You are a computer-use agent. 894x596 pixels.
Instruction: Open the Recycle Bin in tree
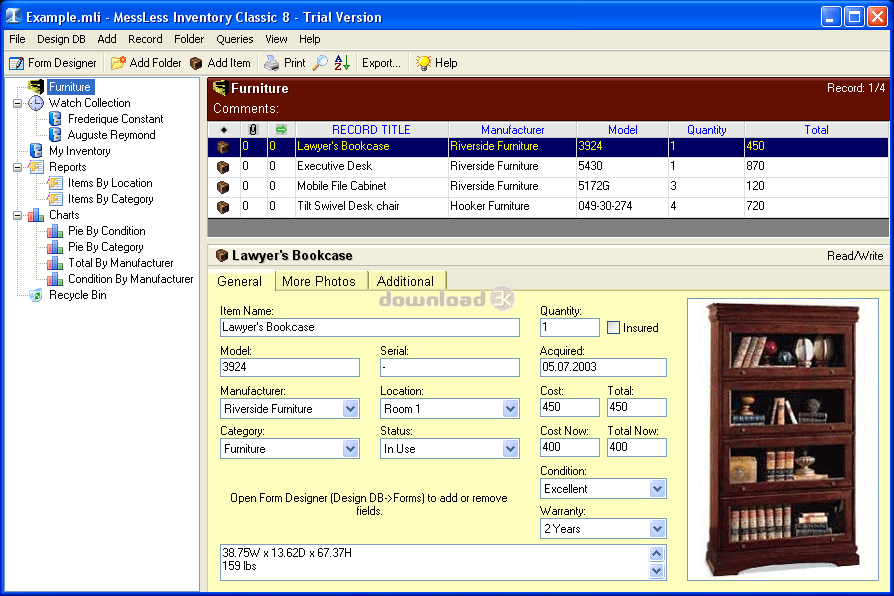coord(77,295)
